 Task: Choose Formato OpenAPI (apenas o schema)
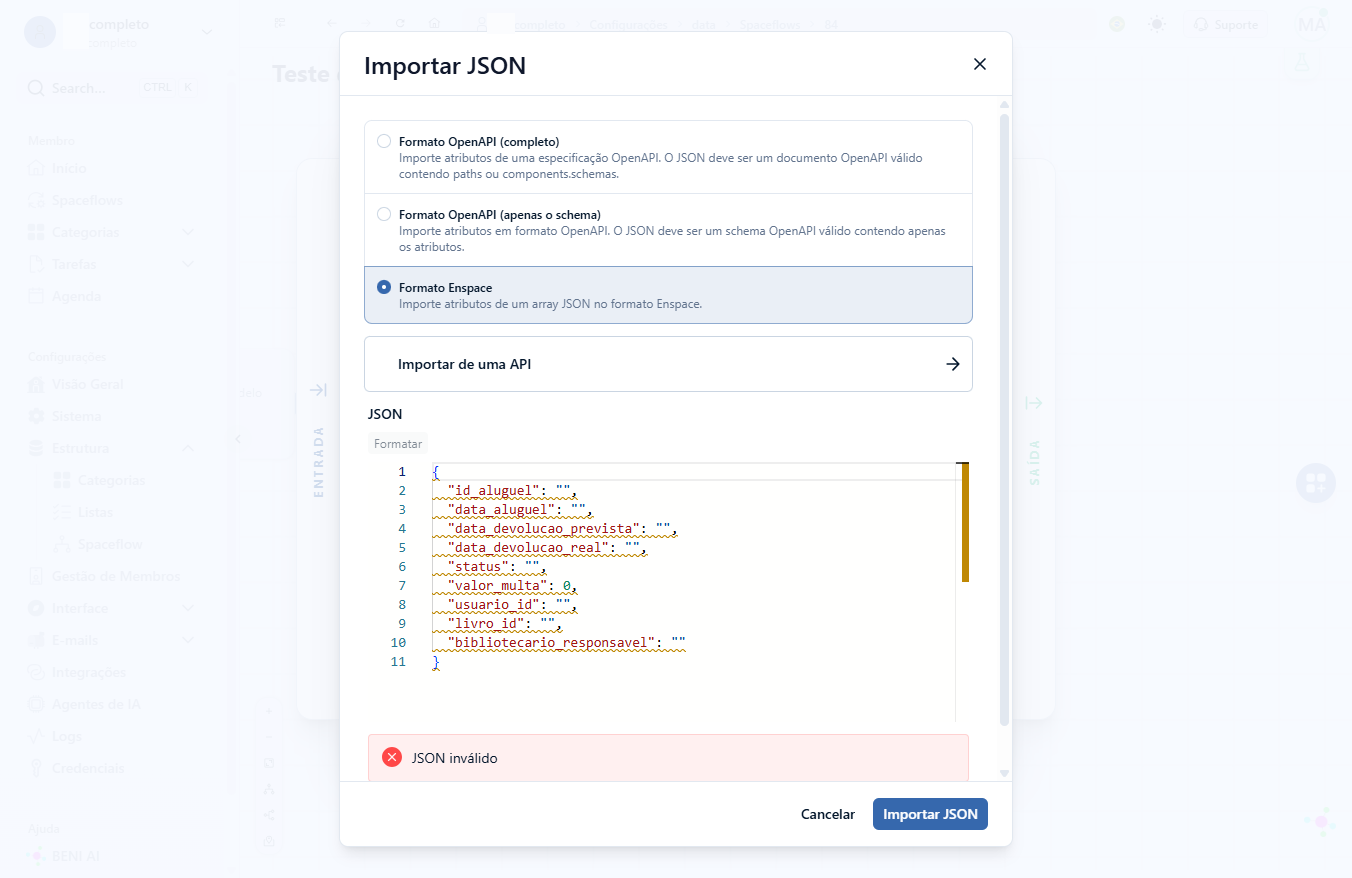(x=384, y=214)
